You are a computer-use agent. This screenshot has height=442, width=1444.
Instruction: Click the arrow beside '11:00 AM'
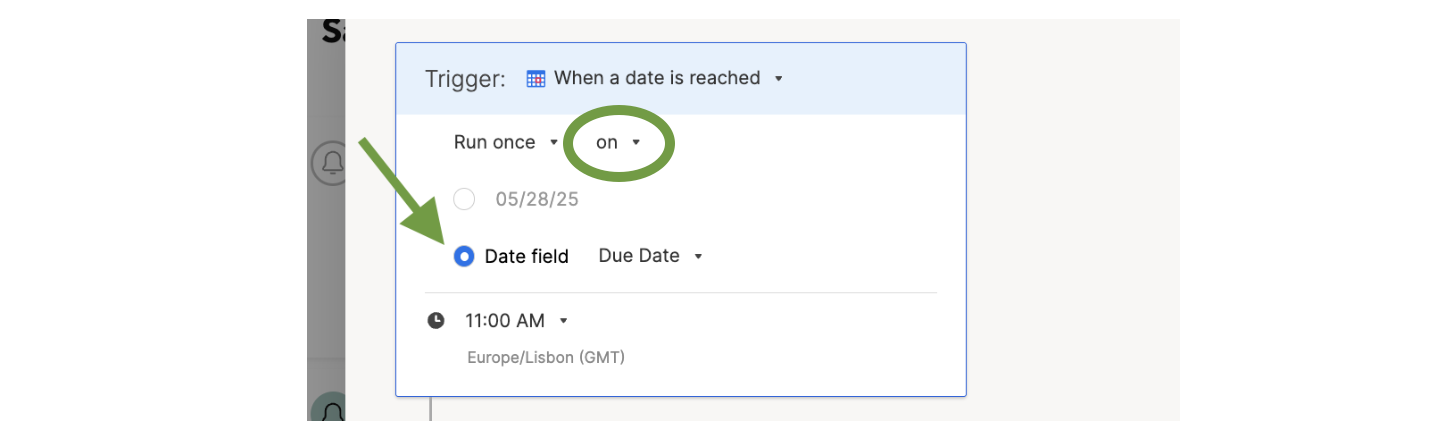pyautogui.click(x=563, y=321)
